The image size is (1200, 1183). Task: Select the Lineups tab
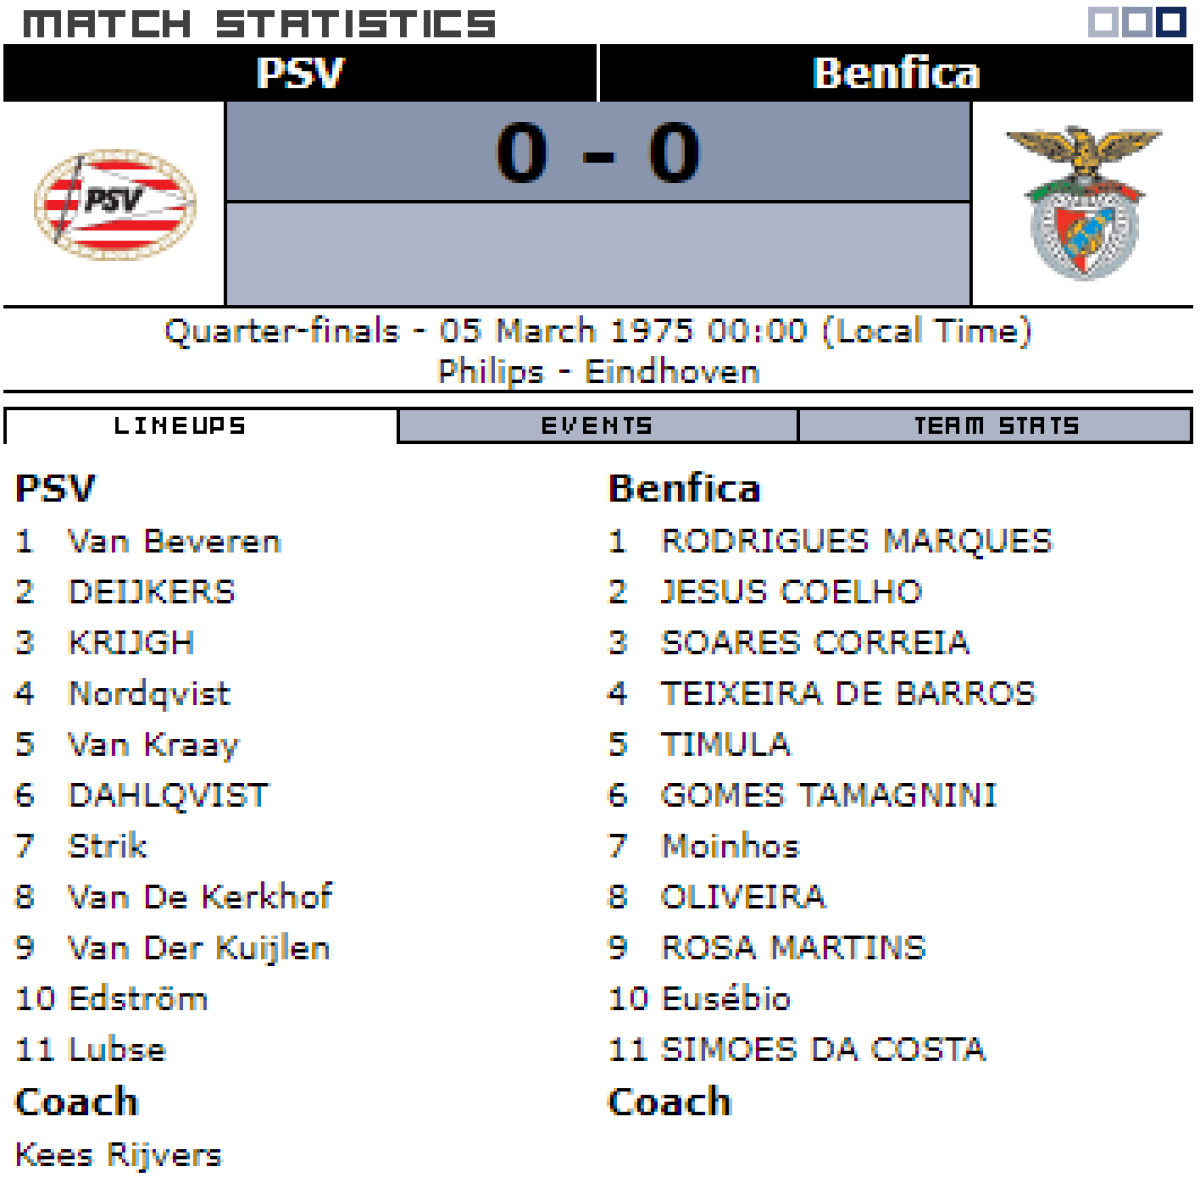pos(180,426)
